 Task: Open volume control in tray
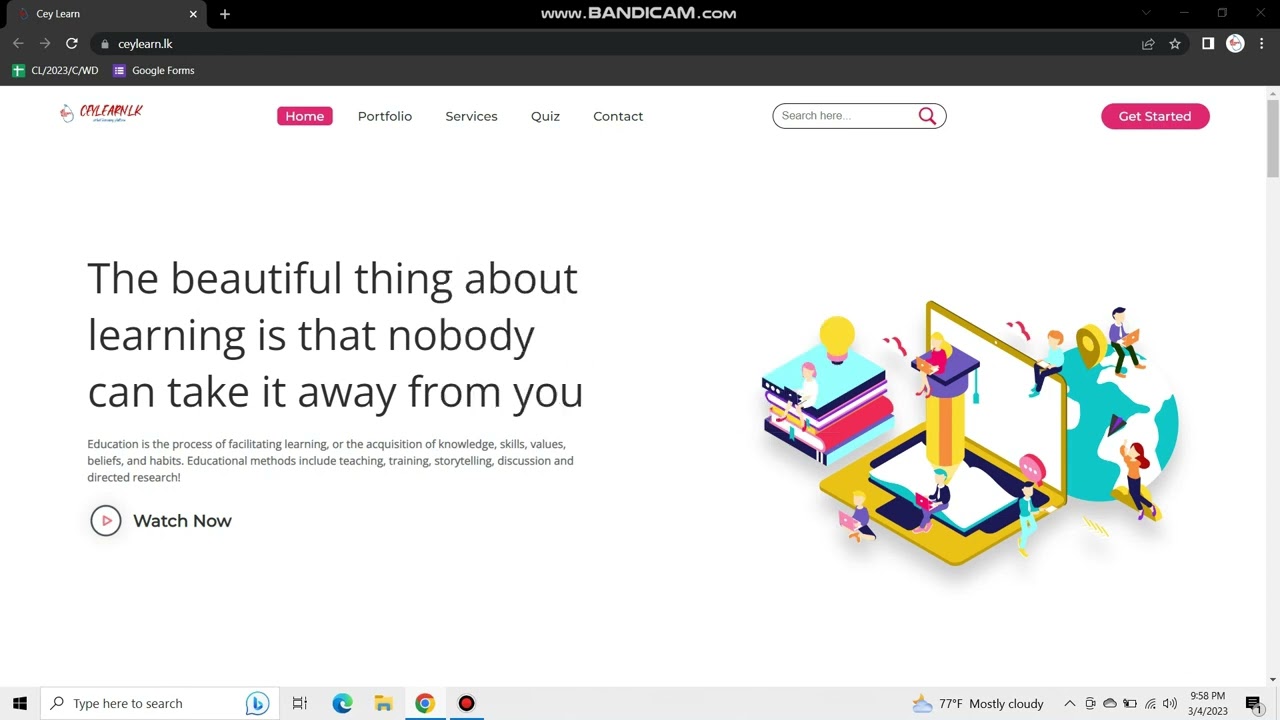click(x=1170, y=704)
